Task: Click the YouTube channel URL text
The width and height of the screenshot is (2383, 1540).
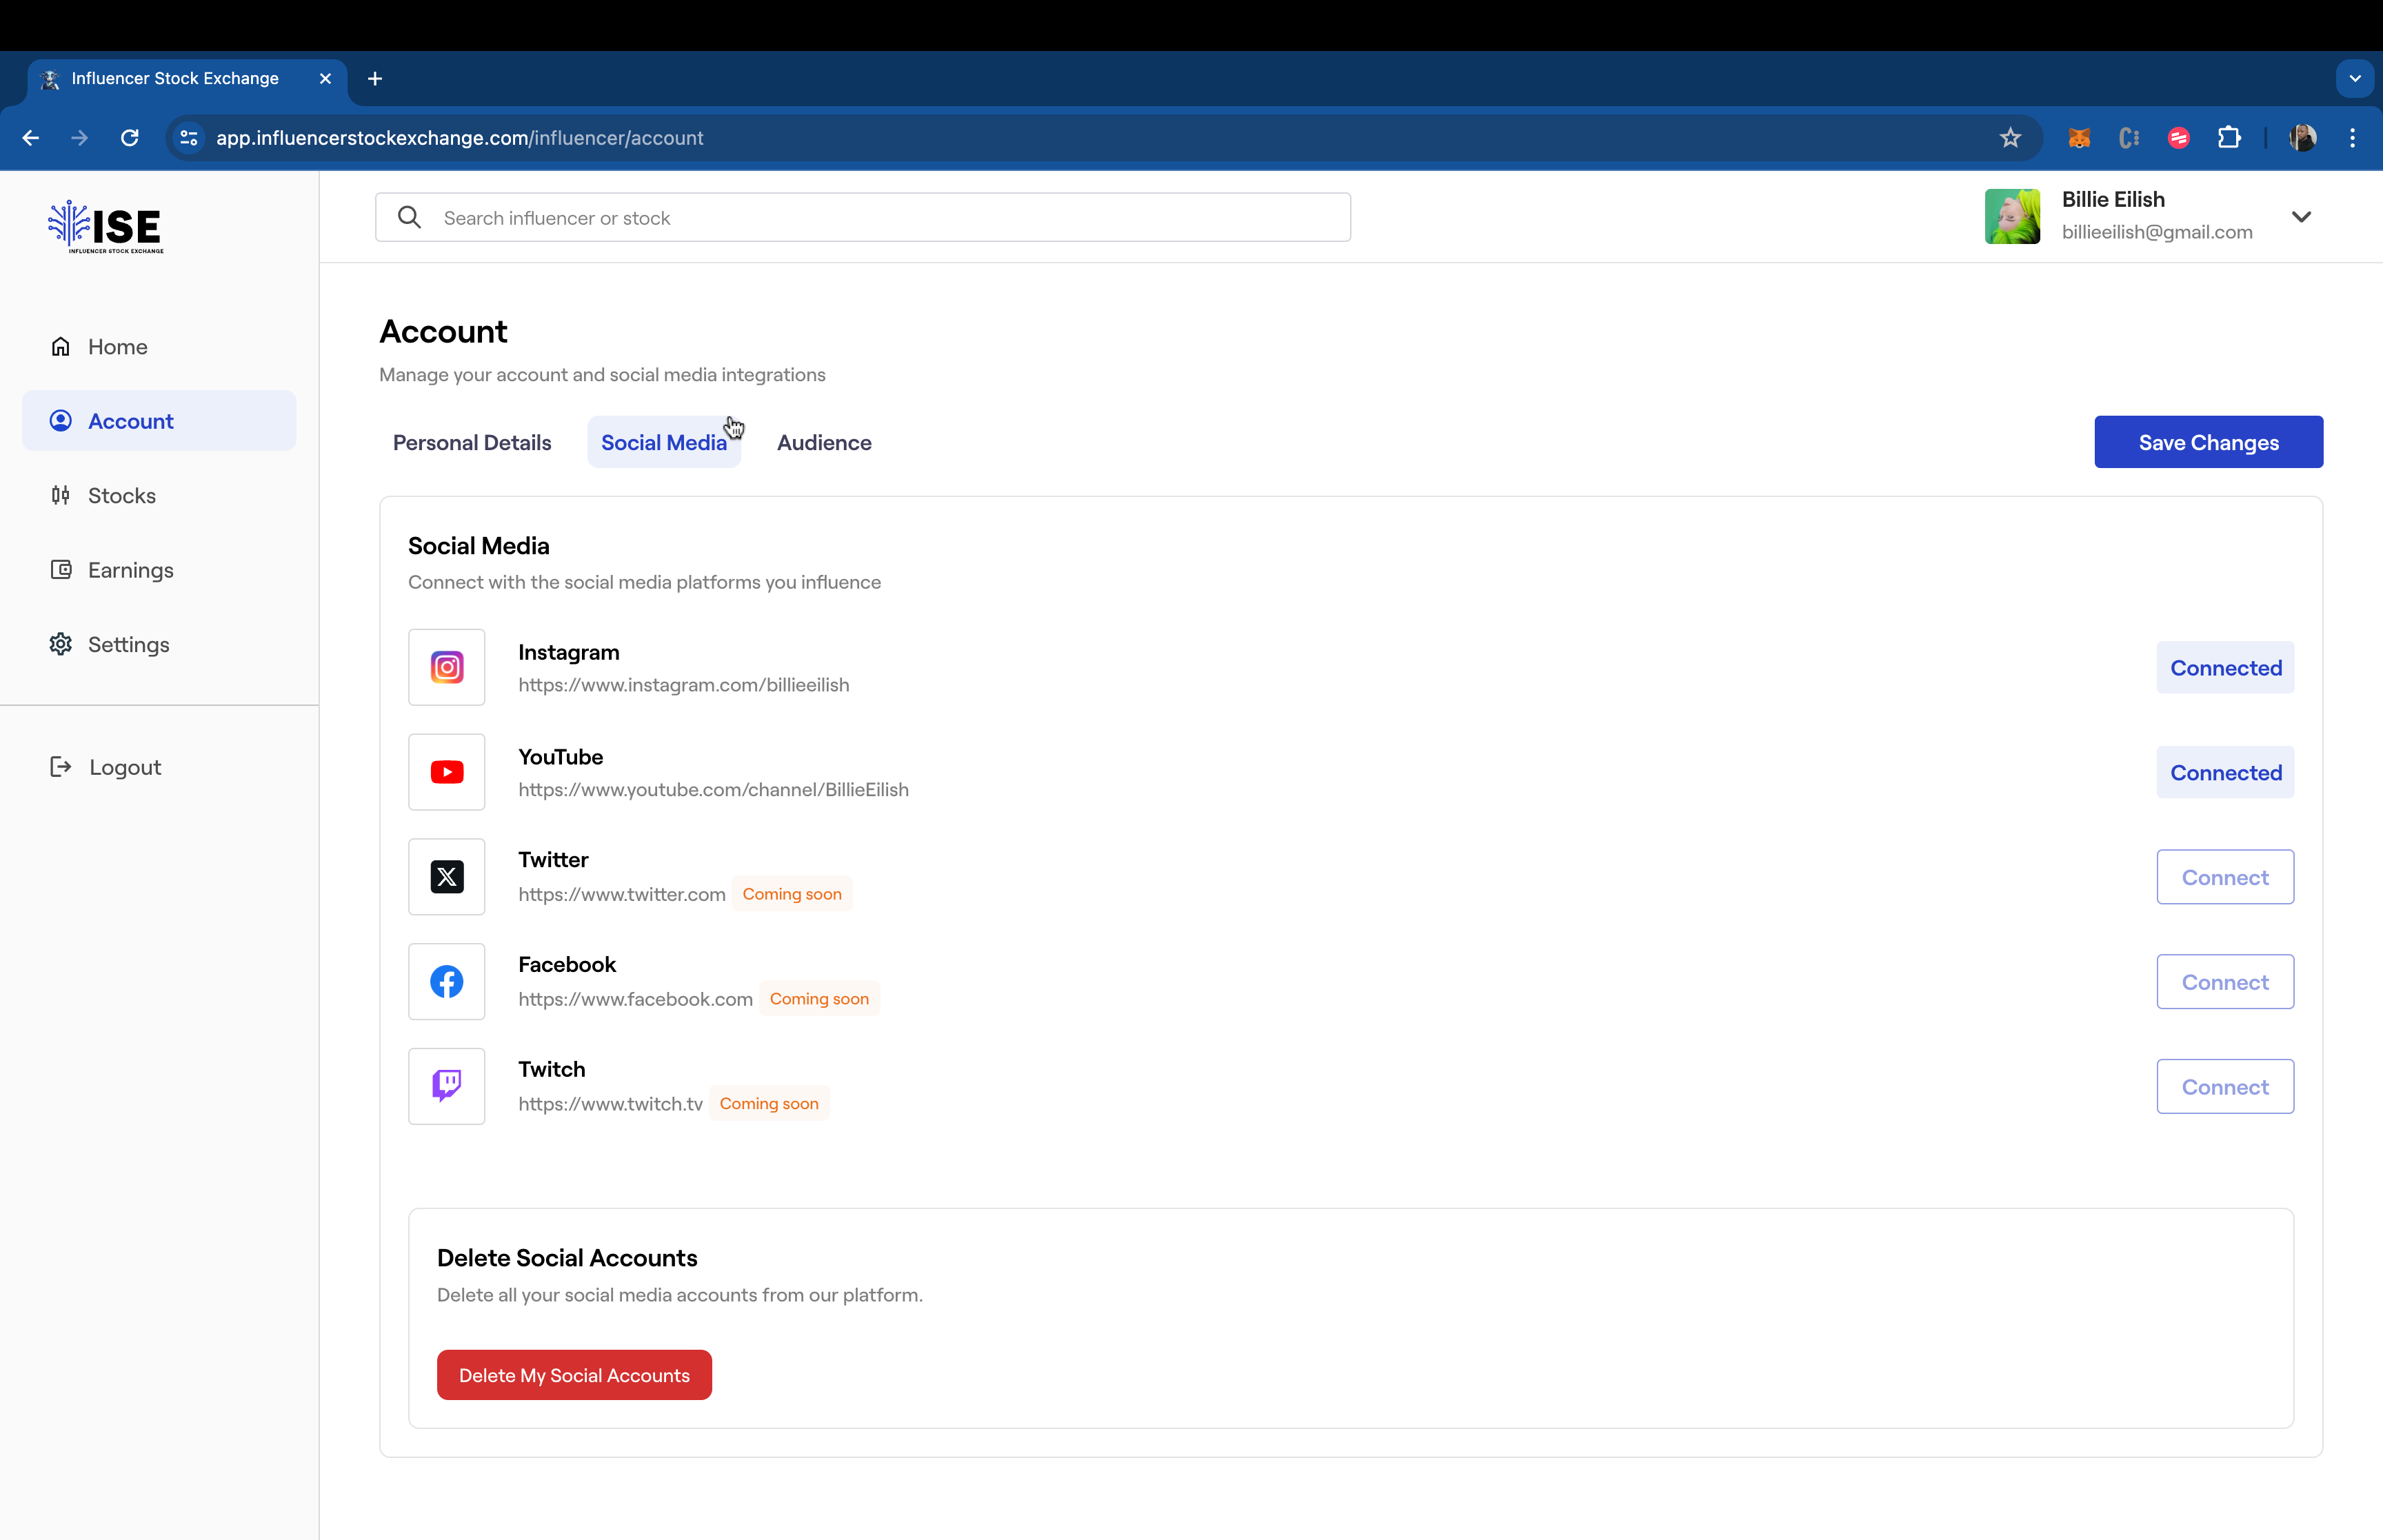Action: pyautogui.click(x=713, y=790)
